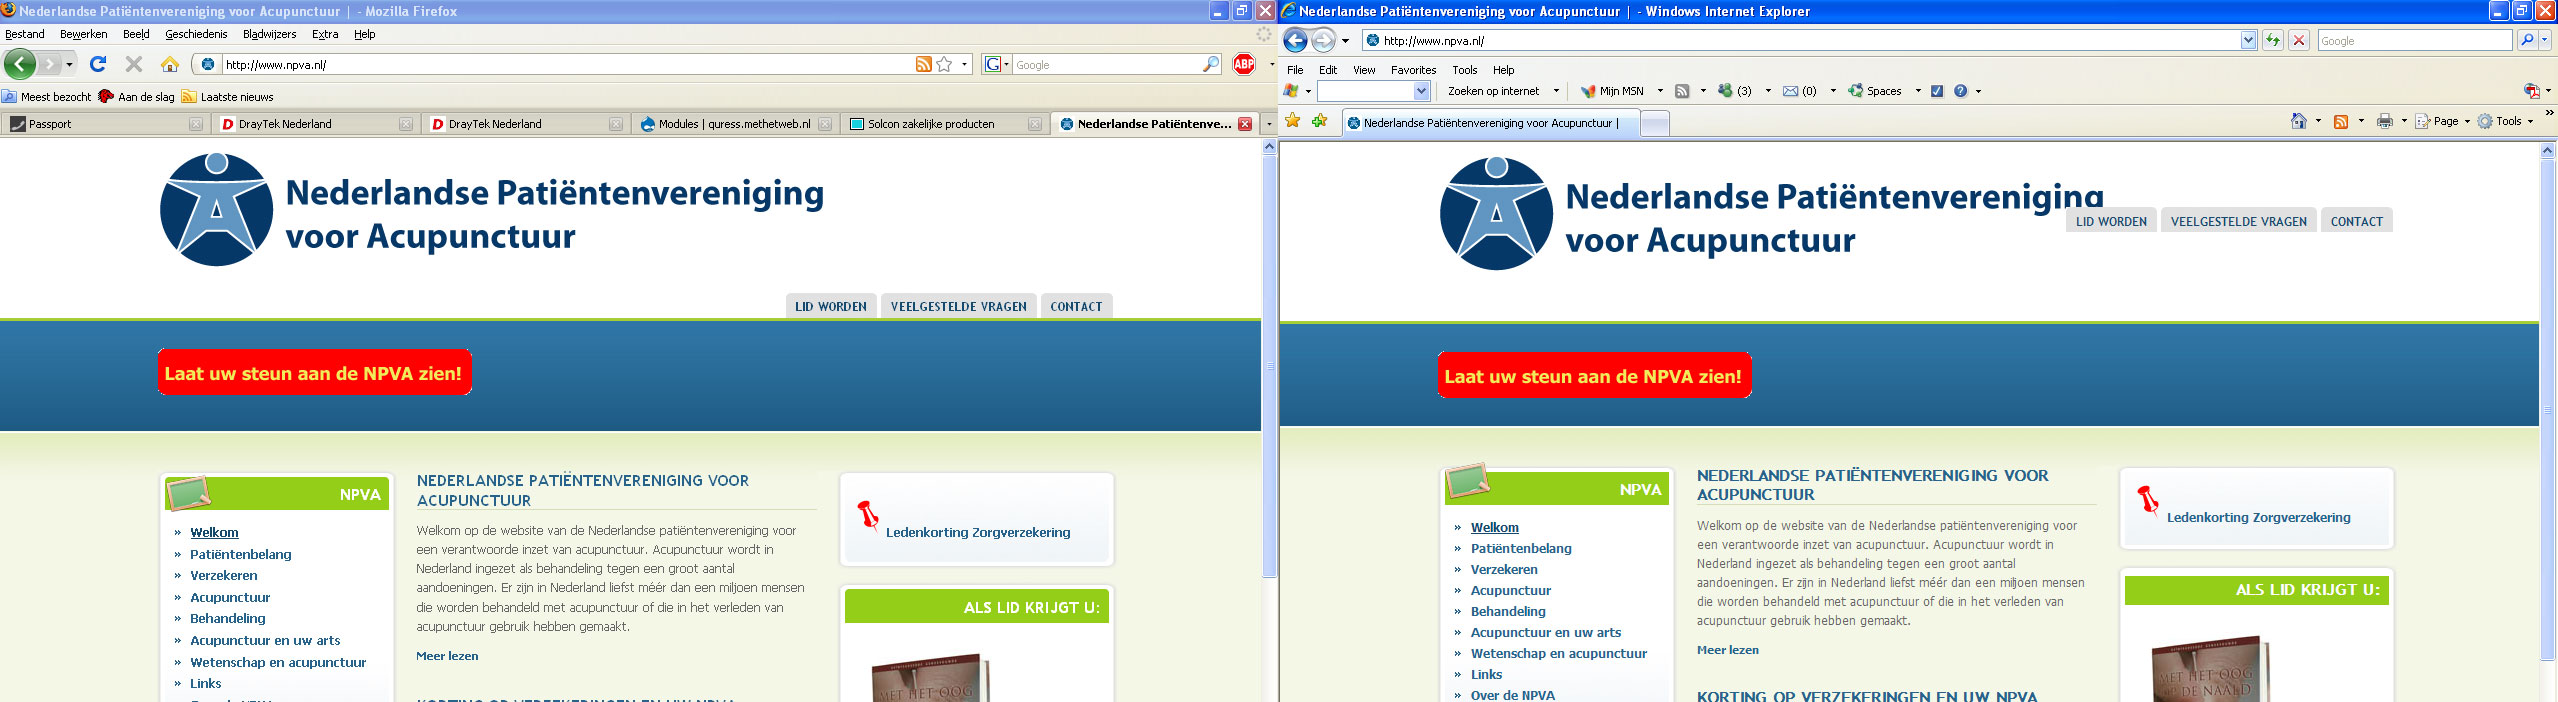The image size is (2558, 702).
Task: Open Wetenschap en acupunctuur in the Internet Explorer page
Action: [x=1558, y=653]
